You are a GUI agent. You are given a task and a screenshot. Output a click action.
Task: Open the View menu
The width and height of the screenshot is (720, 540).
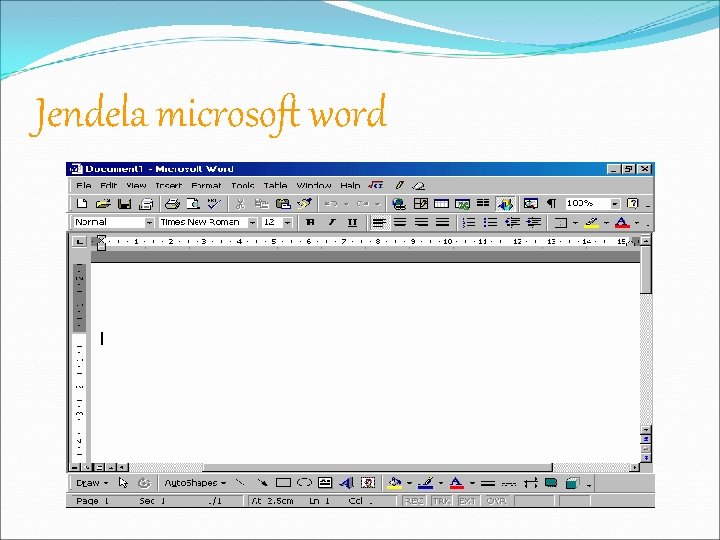(136, 186)
